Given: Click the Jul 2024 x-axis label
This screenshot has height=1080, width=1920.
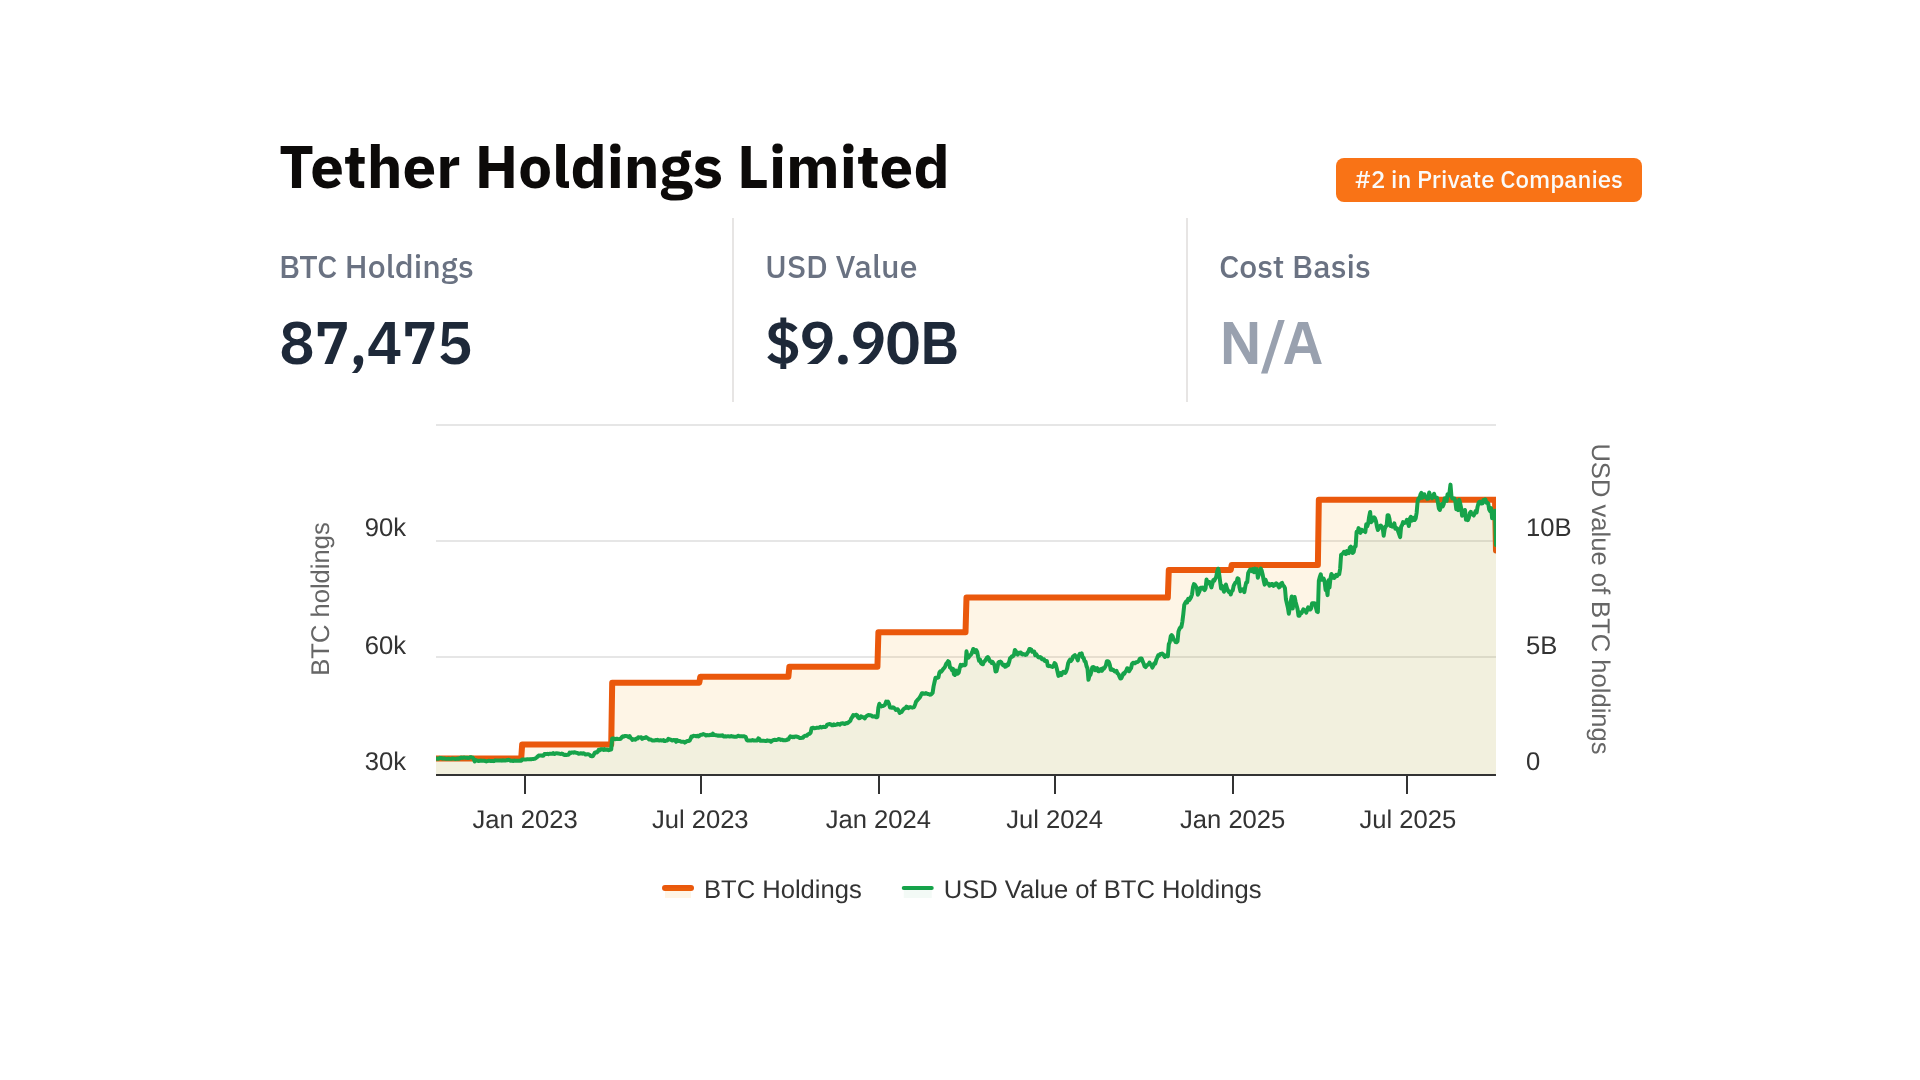Looking at the screenshot, I should pyautogui.click(x=1054, y=820).
